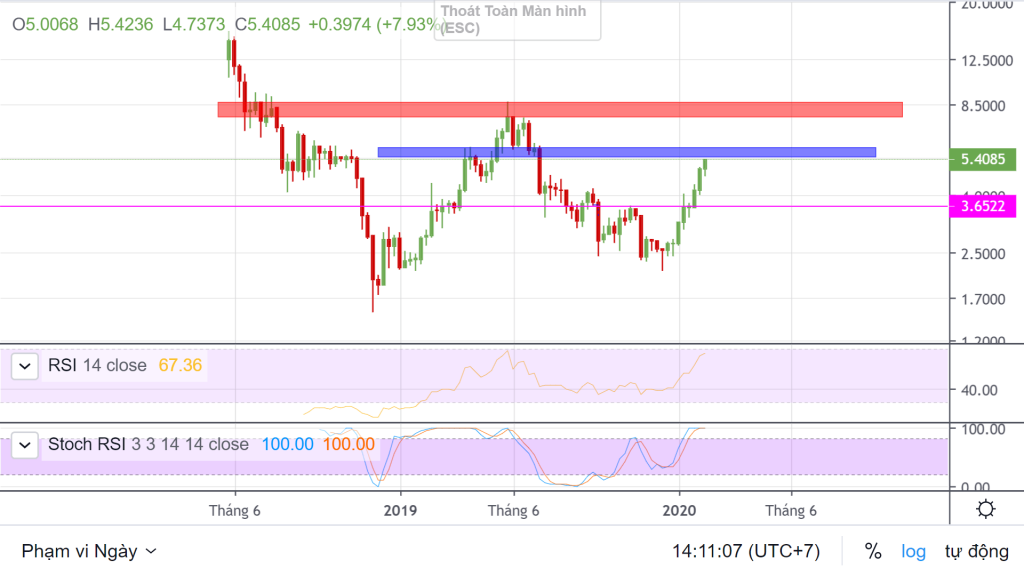Click the RSI 14 close indicator title
This screenshot has width=1024, height=576.
[x=97, y=366]
